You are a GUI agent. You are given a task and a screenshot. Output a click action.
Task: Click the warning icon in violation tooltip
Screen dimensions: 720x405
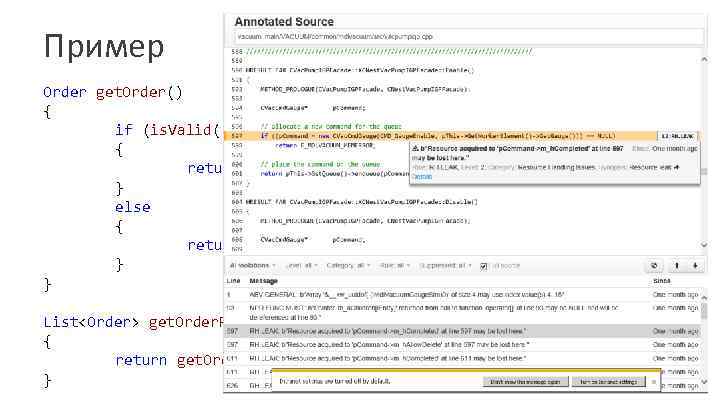tap(415, 149)
